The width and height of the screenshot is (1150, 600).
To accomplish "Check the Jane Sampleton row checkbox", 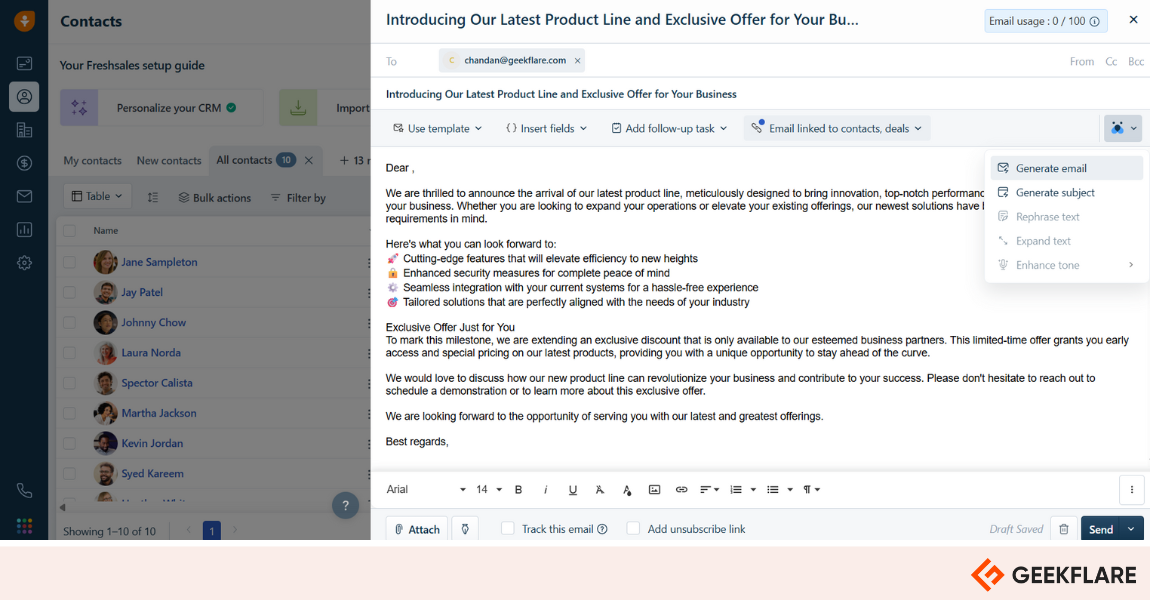I will pyautogui.click(x=70, y=262).
